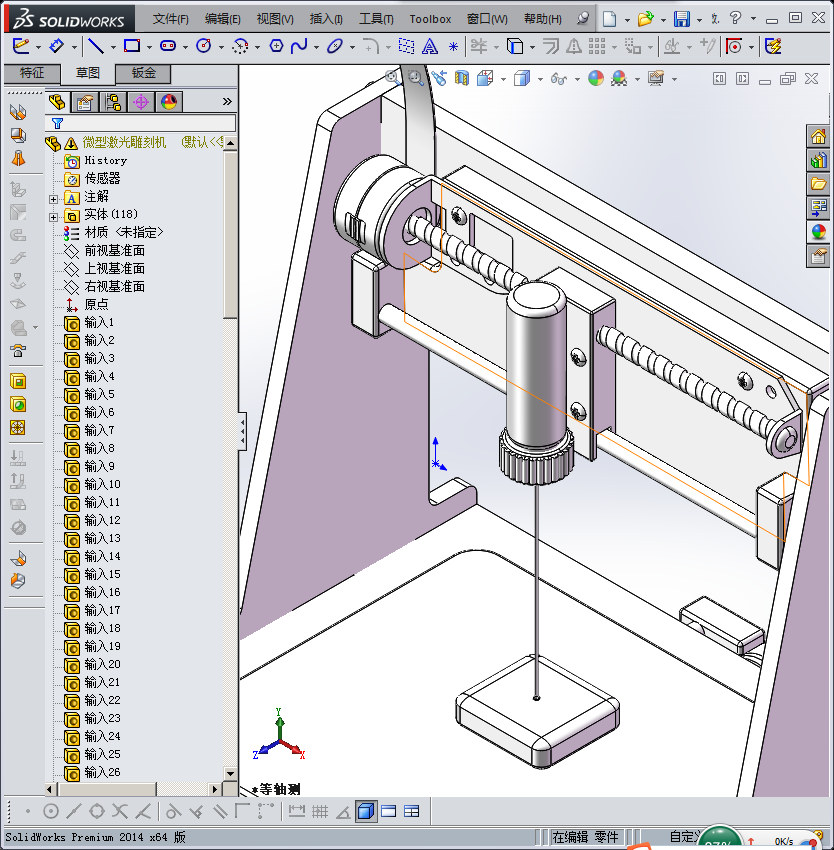Select the sketch Text tool
The width and height of the screenshot is (834, 850).
[429, 47]
